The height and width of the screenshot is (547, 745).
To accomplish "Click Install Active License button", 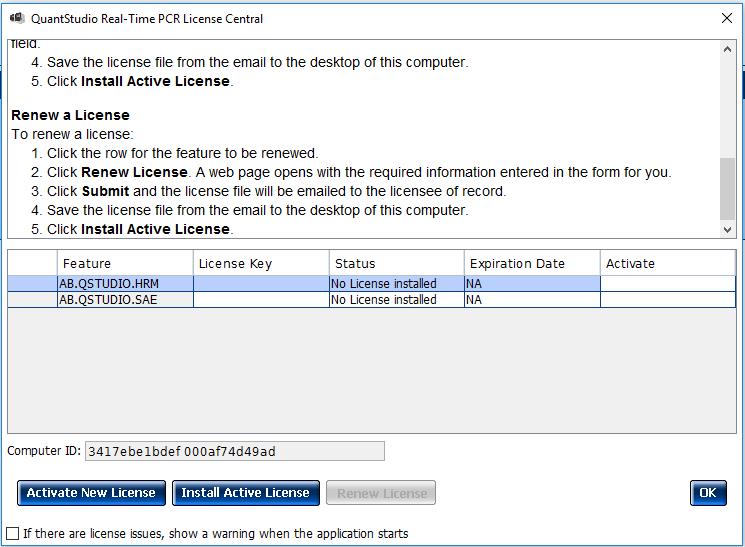I will coord(246,493).
